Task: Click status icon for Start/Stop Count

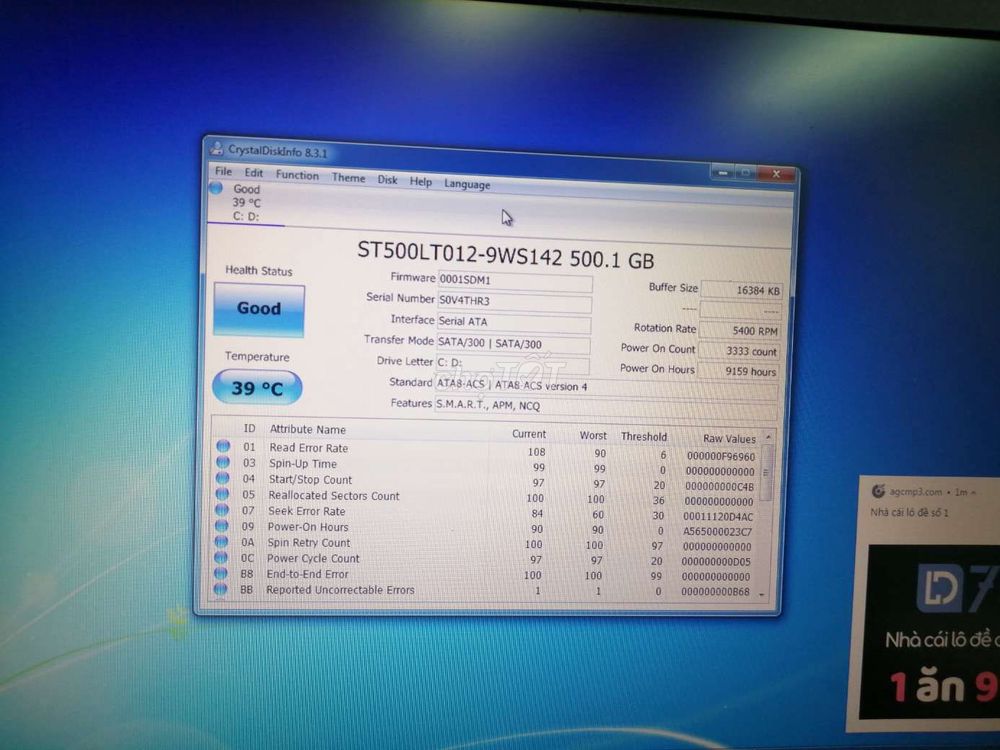Action: pos(223,478)
